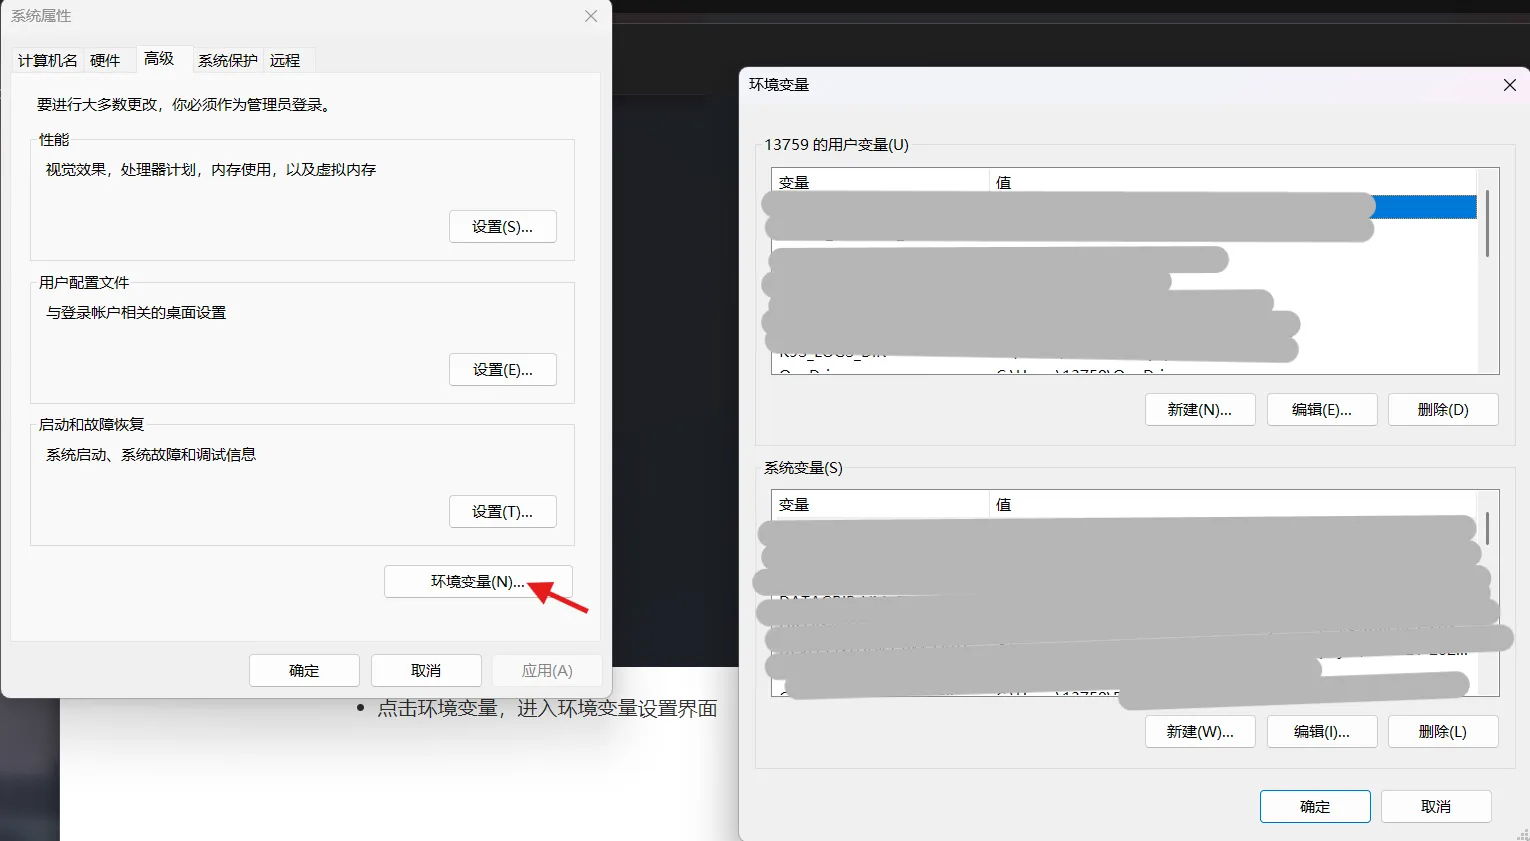Click 新建(N) for user variables
Screen dimensions: 1530x841
[x=1200, y=410]
